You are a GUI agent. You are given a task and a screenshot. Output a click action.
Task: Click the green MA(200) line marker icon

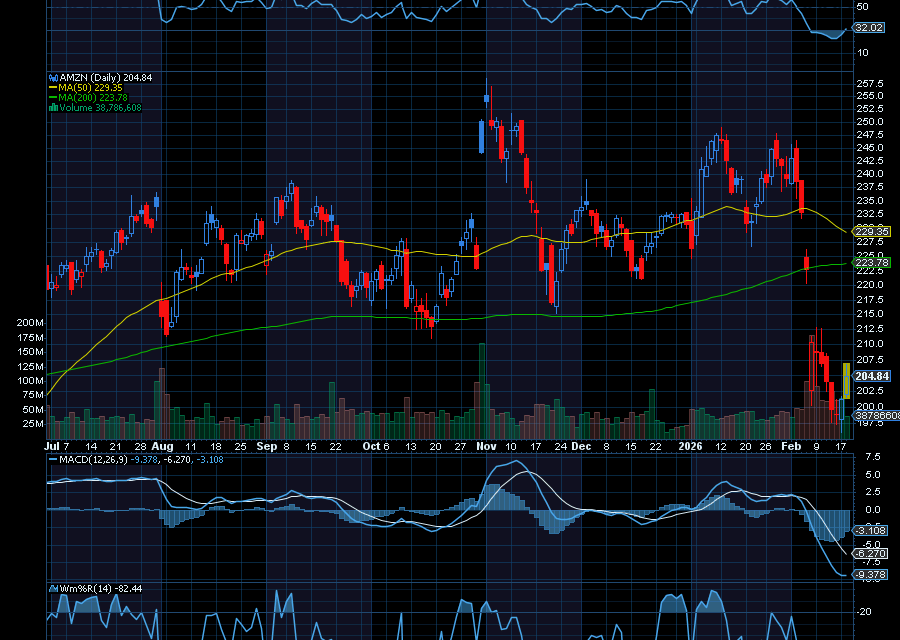tap(53, 96)
